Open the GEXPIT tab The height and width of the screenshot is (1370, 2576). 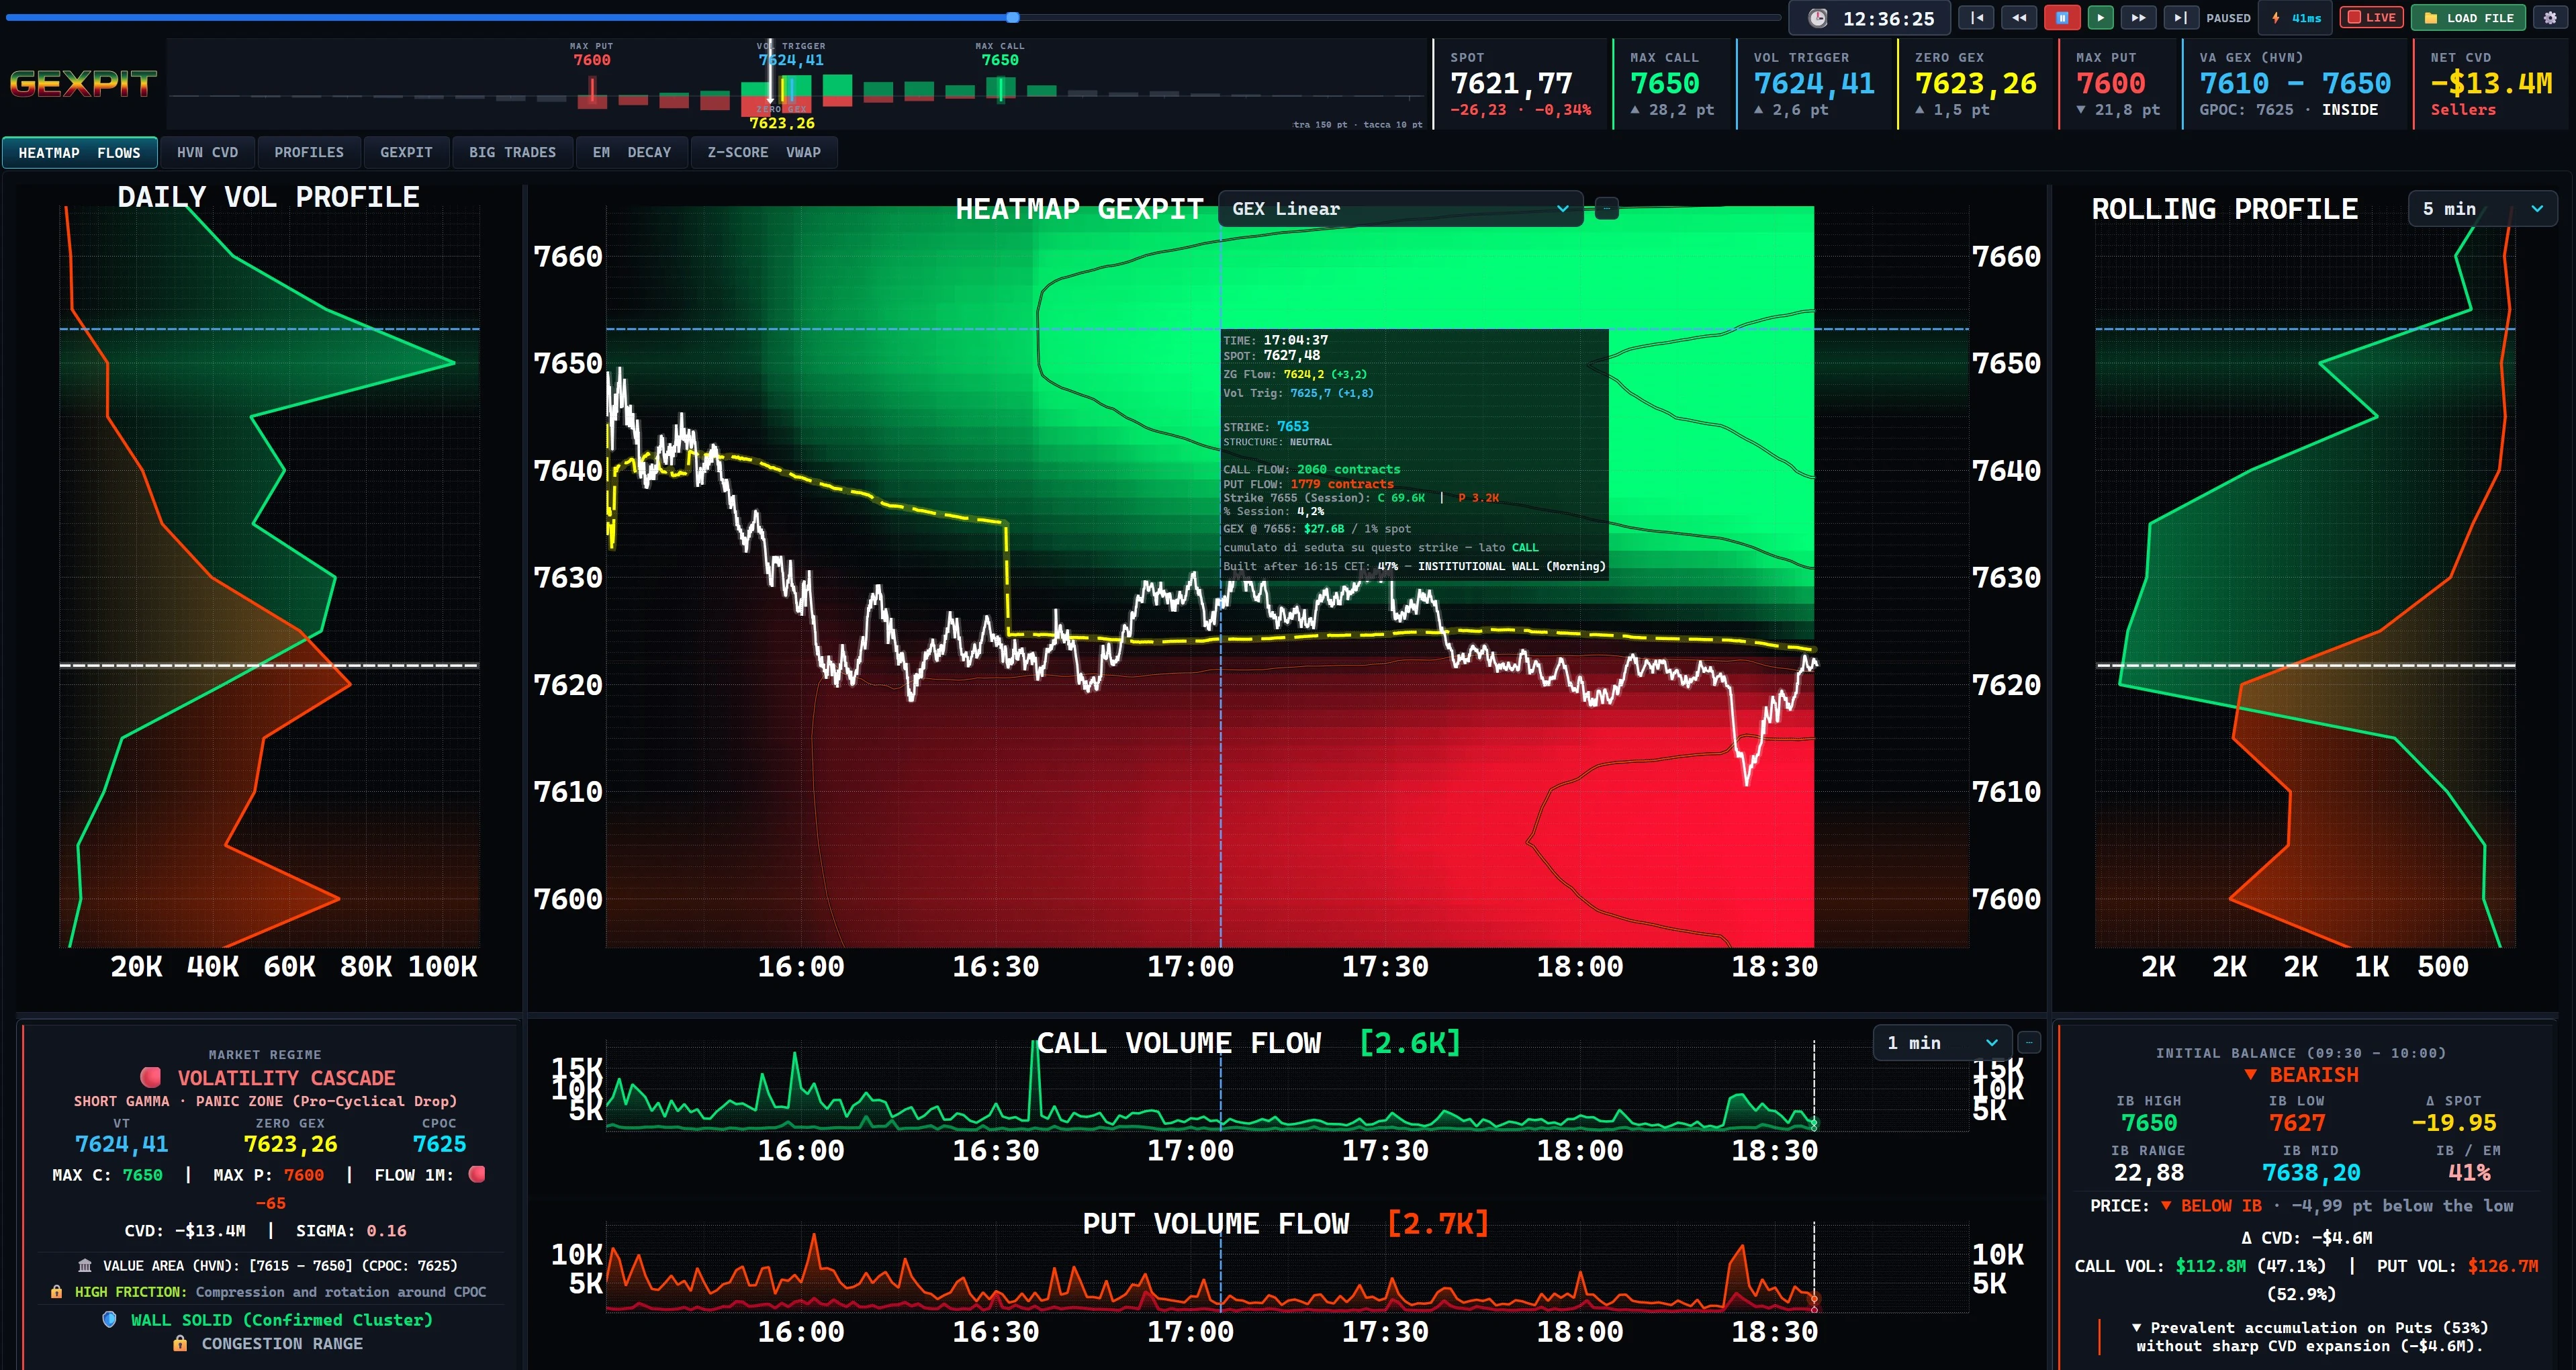pos(406,153)
